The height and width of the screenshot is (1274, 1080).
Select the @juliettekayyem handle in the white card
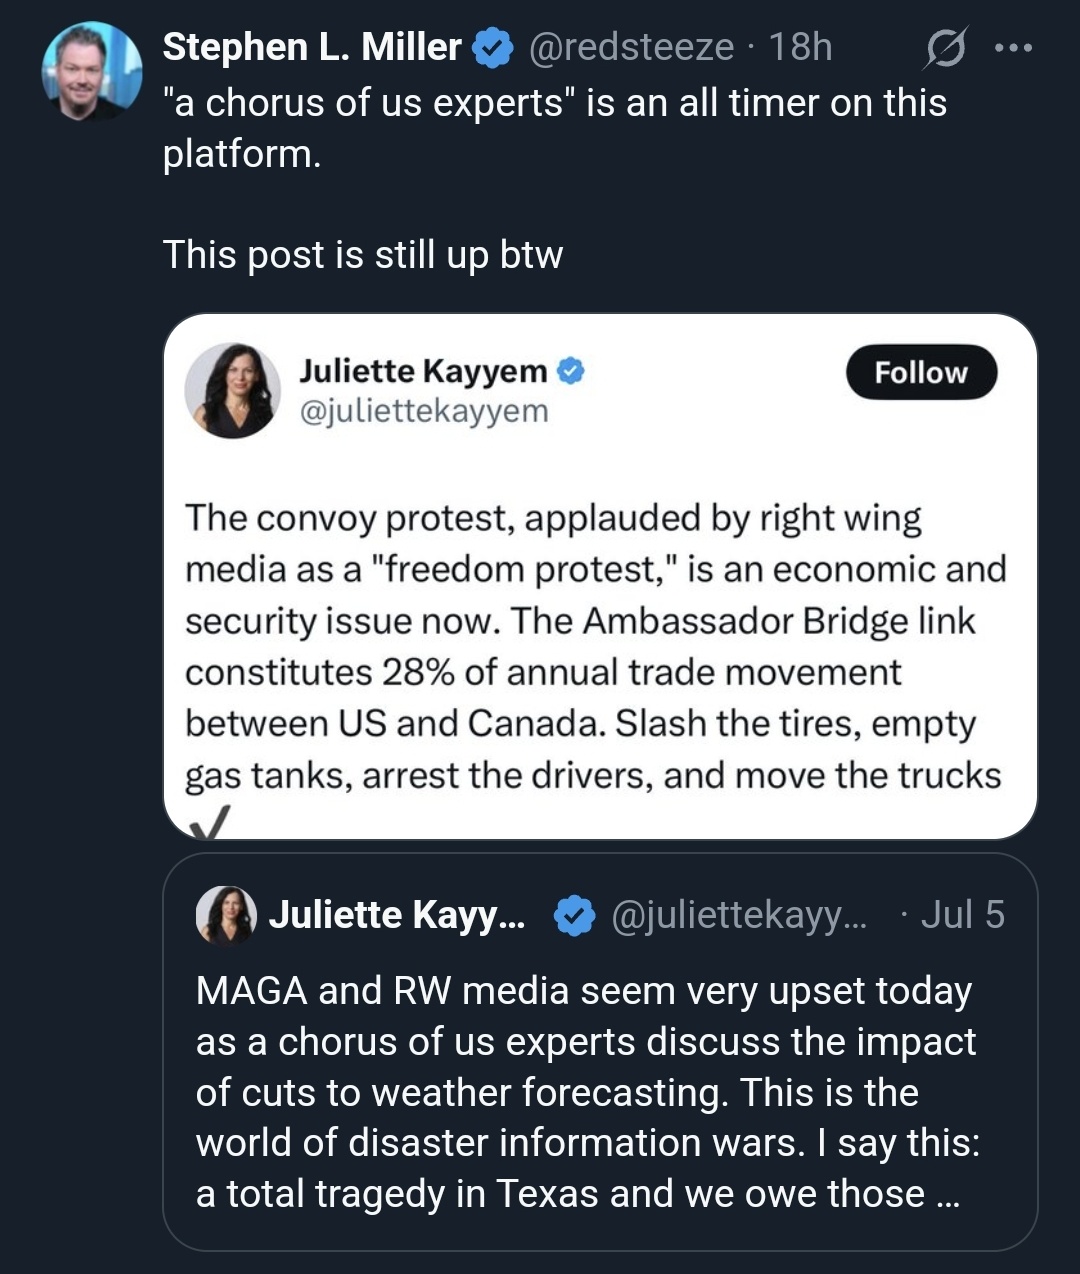[424, 411]
